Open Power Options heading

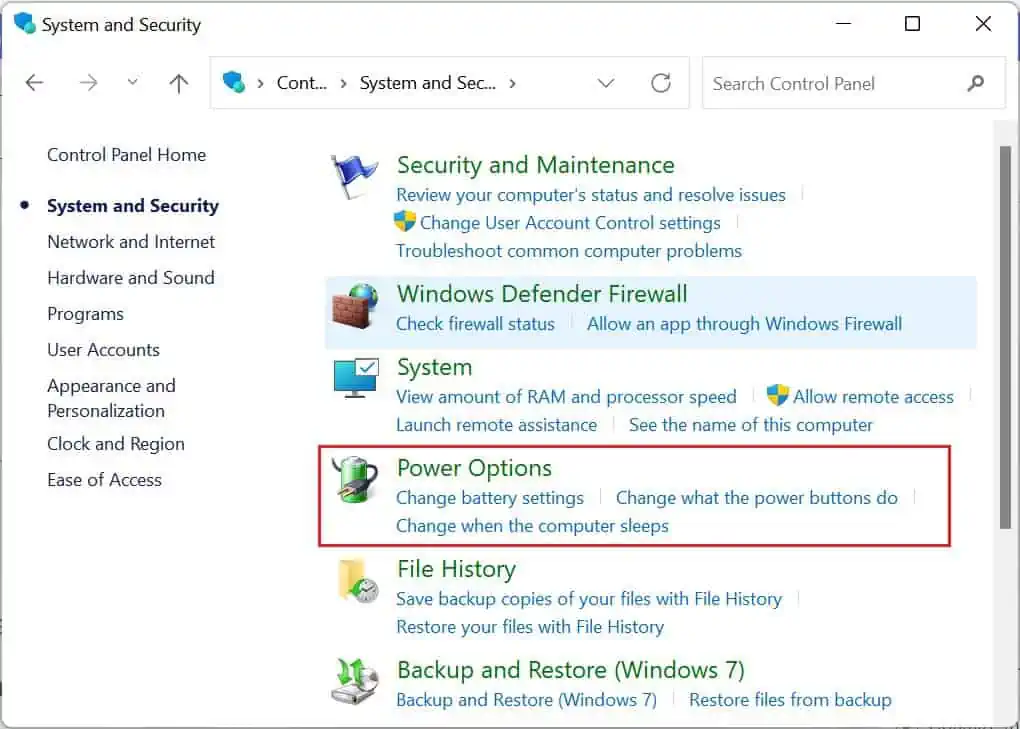(x=474, y=468)
